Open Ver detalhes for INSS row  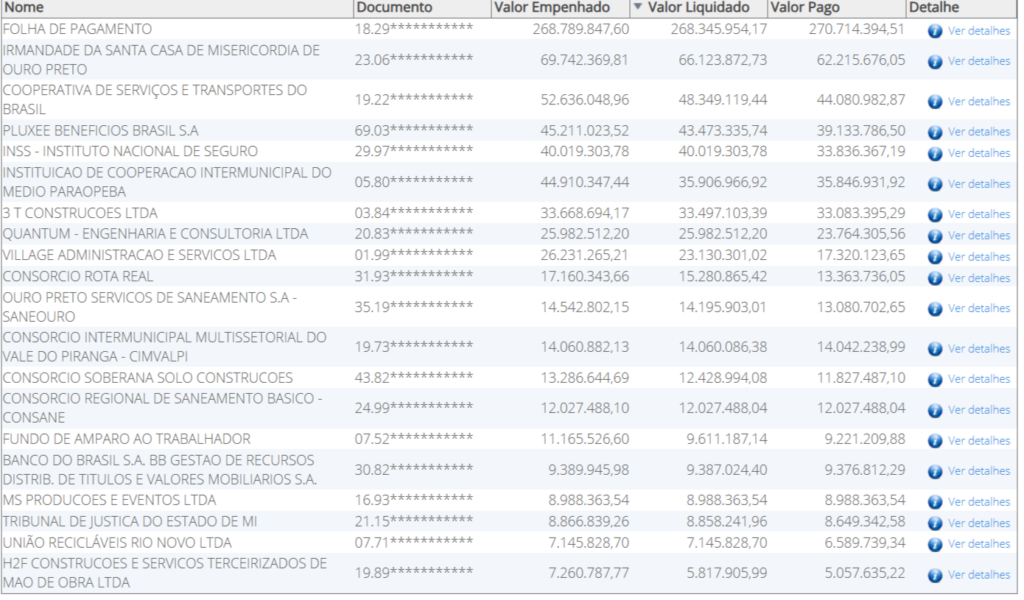pyautogui.click(x=979, y=153)
